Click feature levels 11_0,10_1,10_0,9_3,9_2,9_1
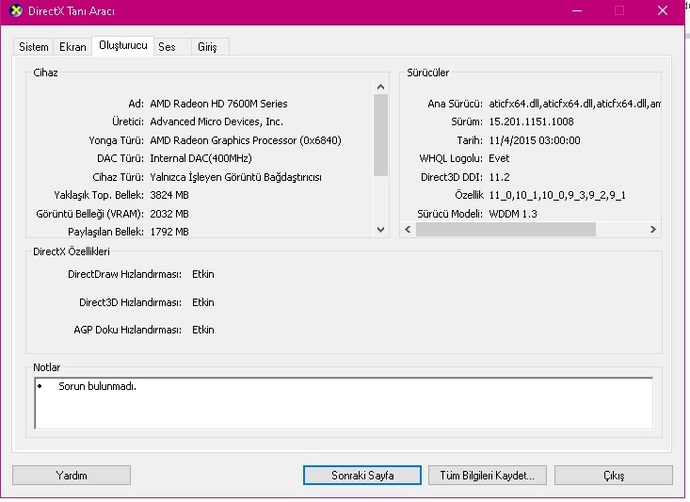The width and height of the screenshot is (690, 502). point(557,195)
